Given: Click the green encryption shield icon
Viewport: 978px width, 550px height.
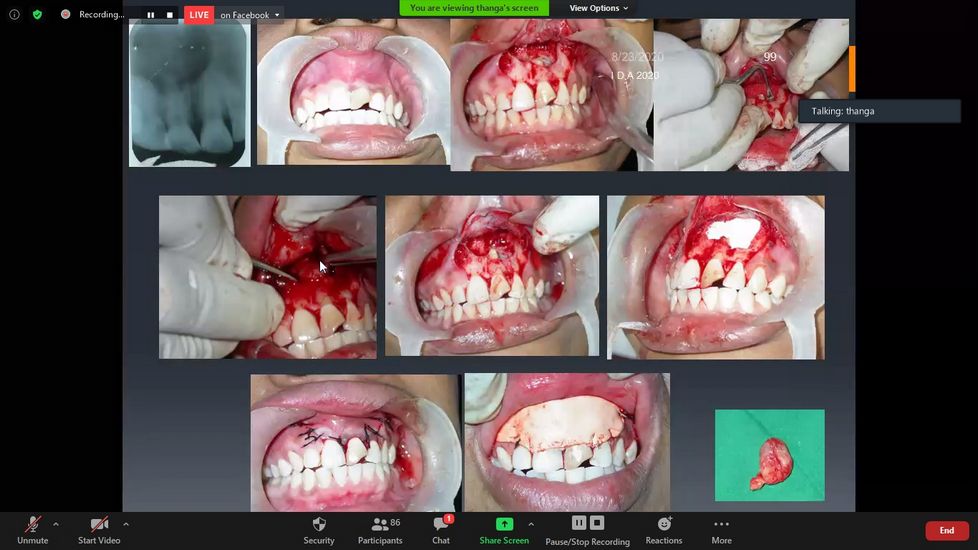Looking at the screenshot, I should coord(37,15).
